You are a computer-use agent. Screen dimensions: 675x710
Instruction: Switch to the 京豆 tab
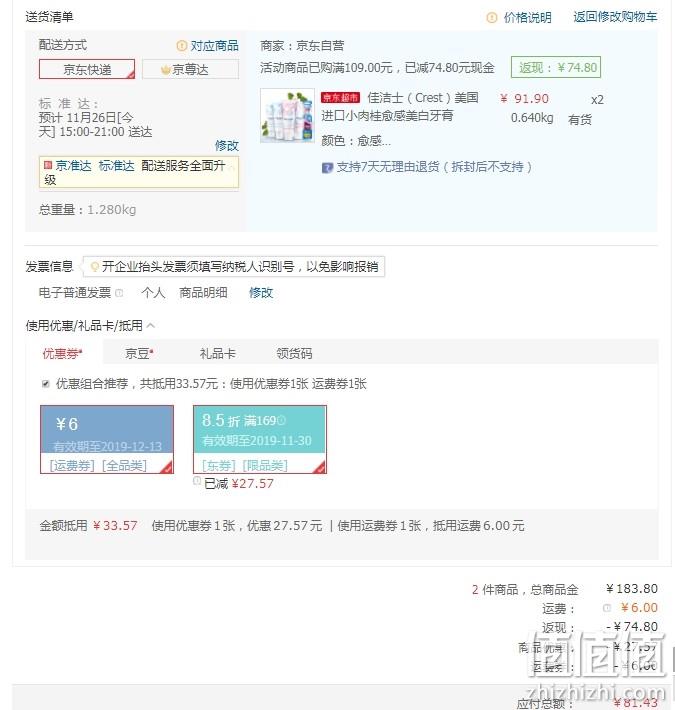tap(139, 353)
